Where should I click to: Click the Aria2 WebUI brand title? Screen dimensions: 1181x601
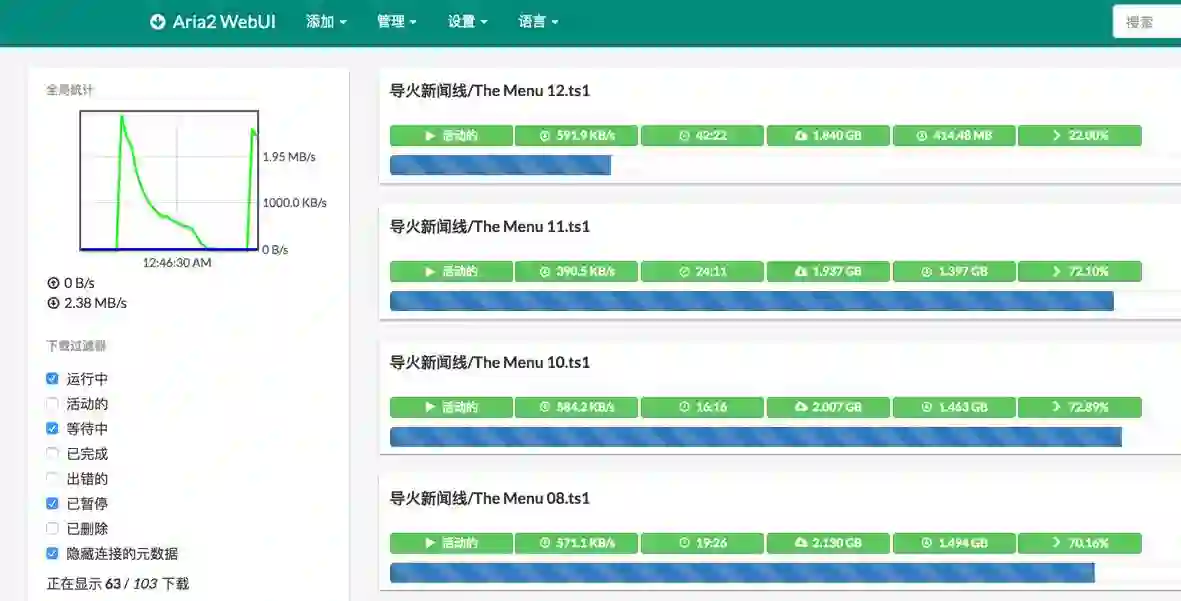224,22
